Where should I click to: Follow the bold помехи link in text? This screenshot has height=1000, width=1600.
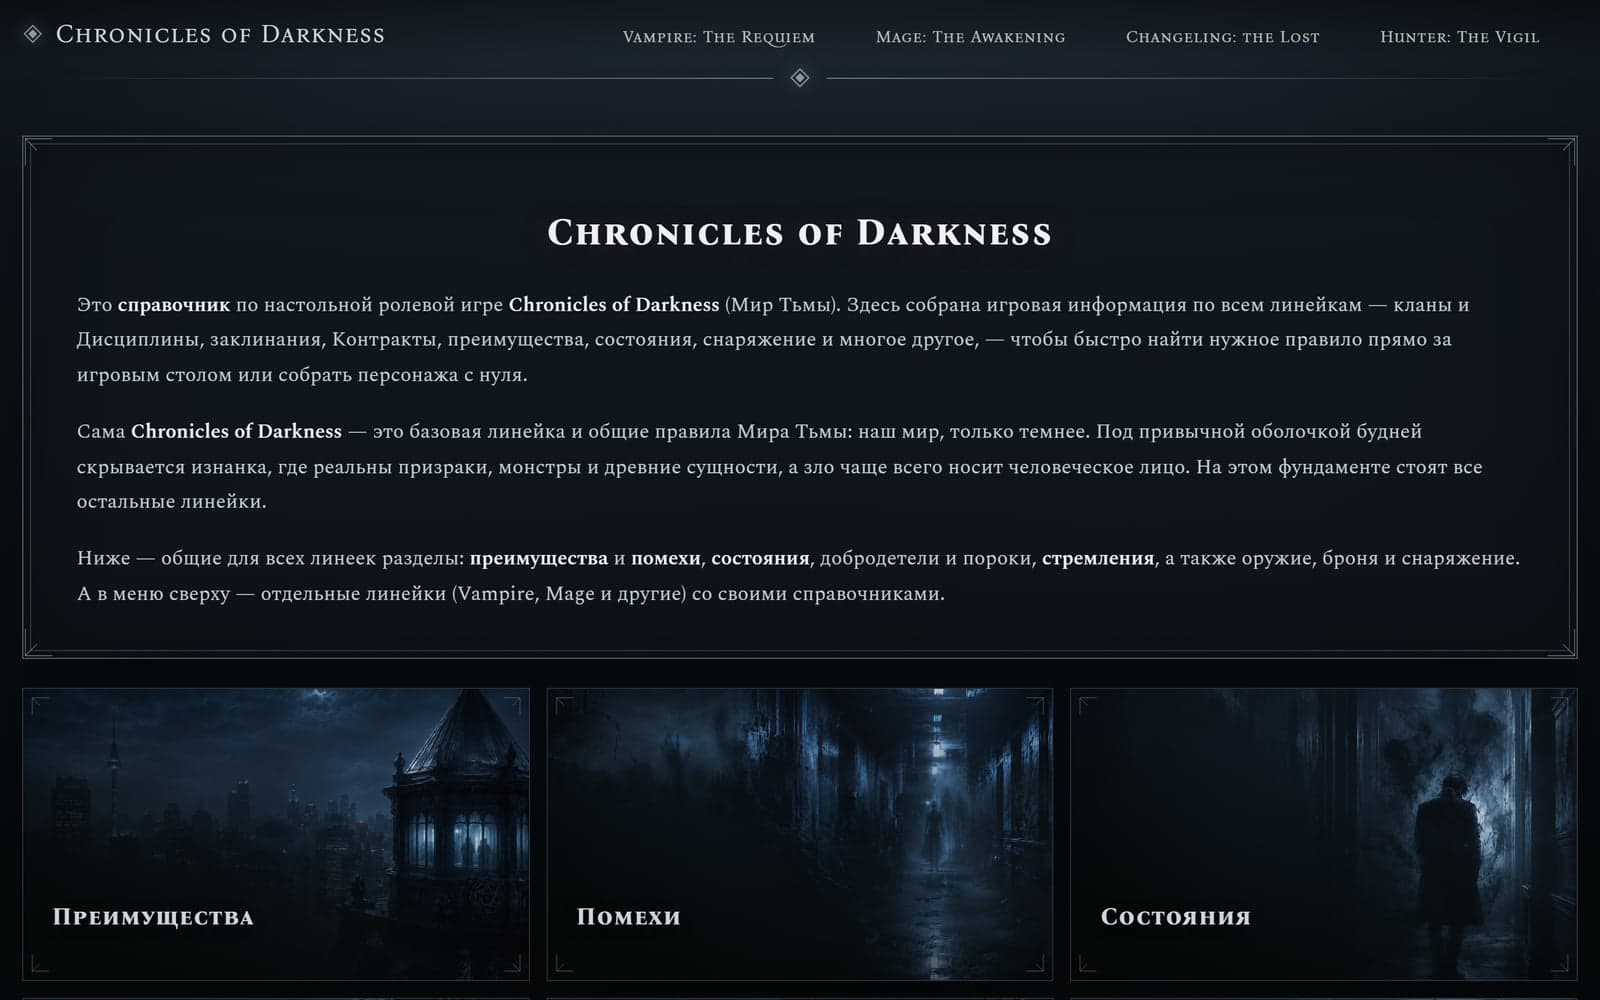point(666,558)
